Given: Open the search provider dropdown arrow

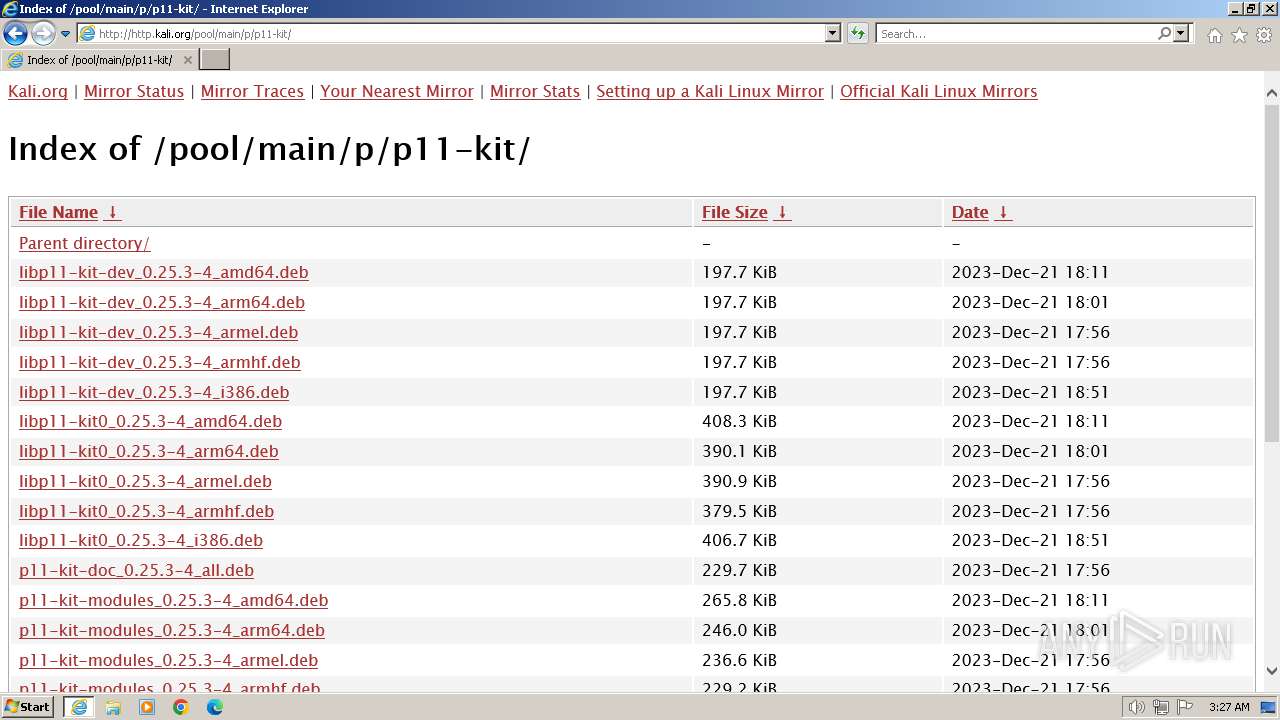Looking at the screenshot, I should coord(1181,33).
